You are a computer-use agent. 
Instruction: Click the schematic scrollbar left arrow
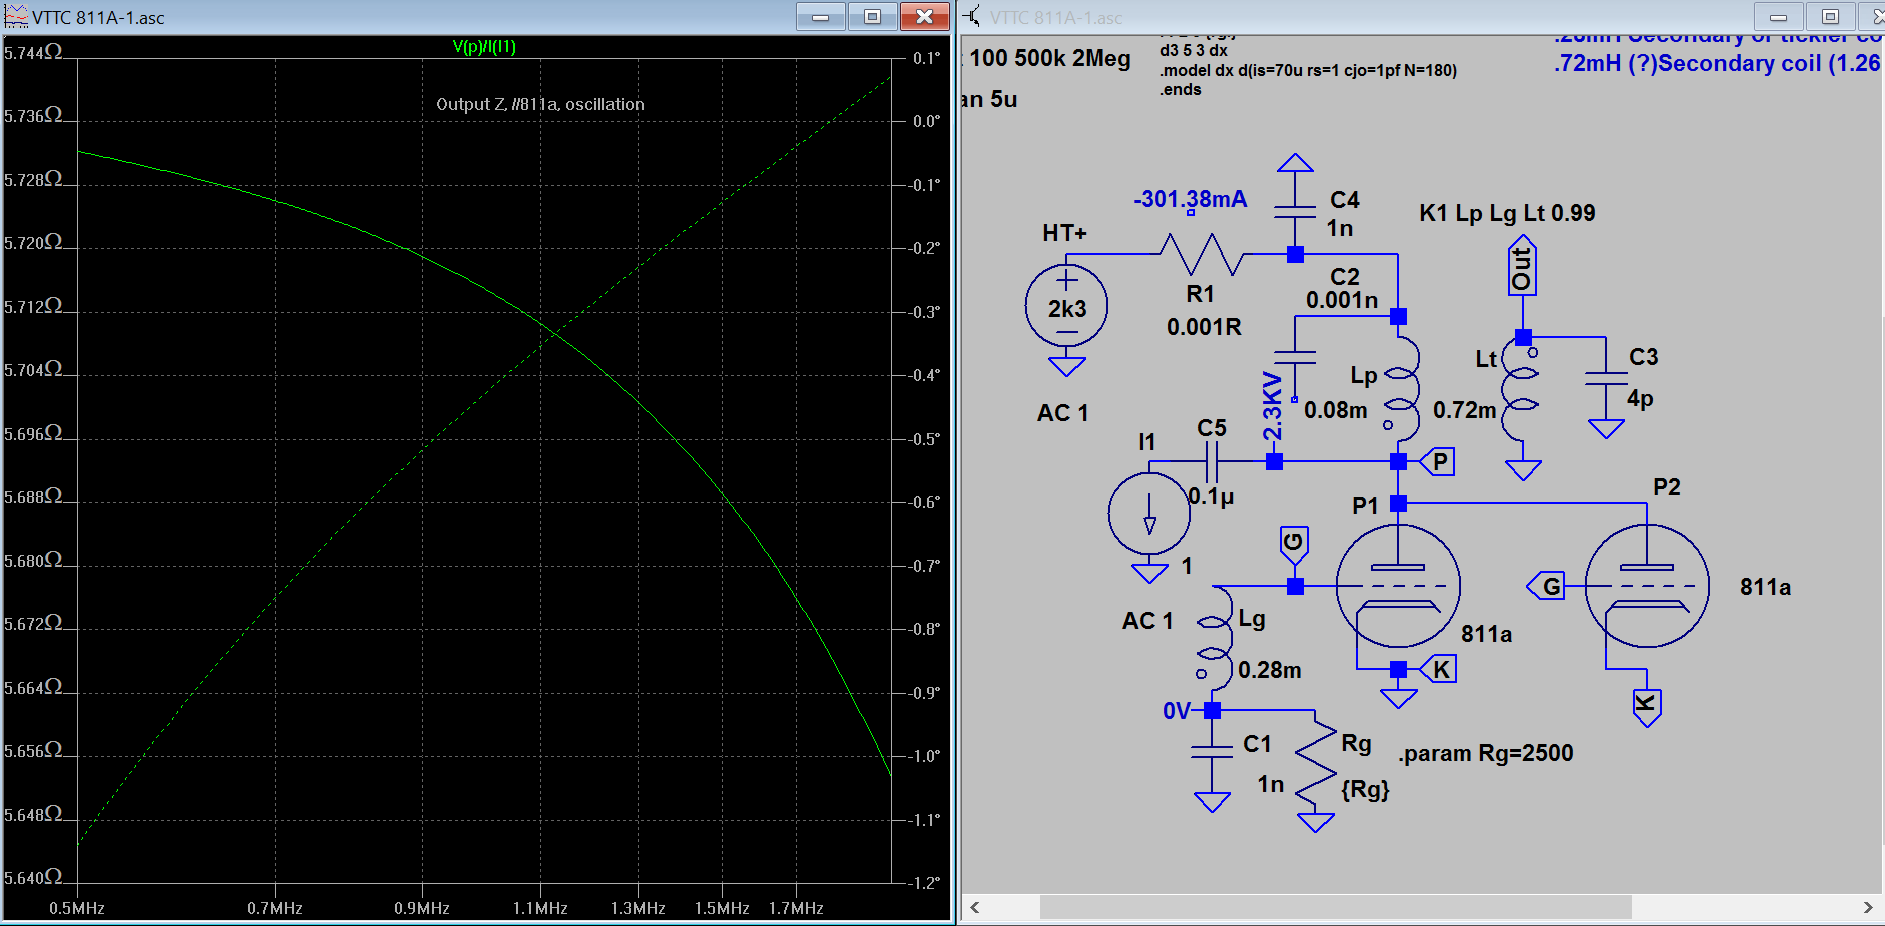tap(975, 907)
